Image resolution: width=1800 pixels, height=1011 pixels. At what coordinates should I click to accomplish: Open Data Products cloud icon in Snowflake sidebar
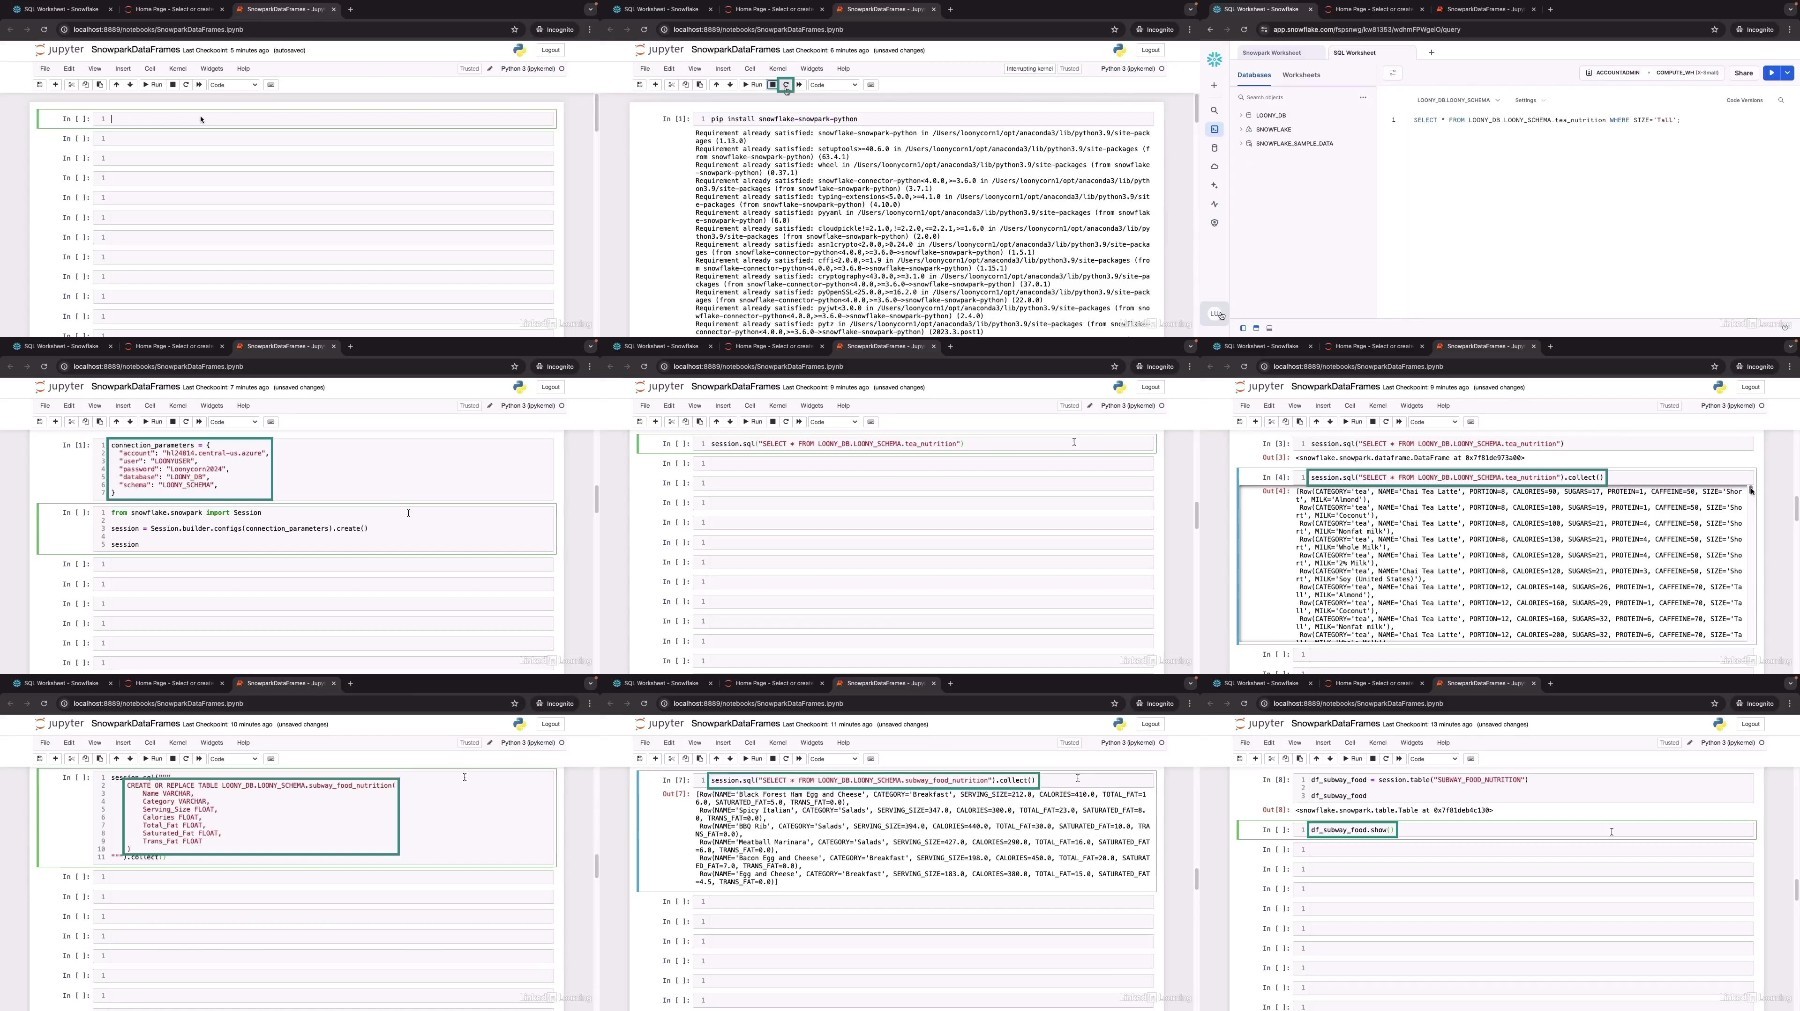(1214, 166)
